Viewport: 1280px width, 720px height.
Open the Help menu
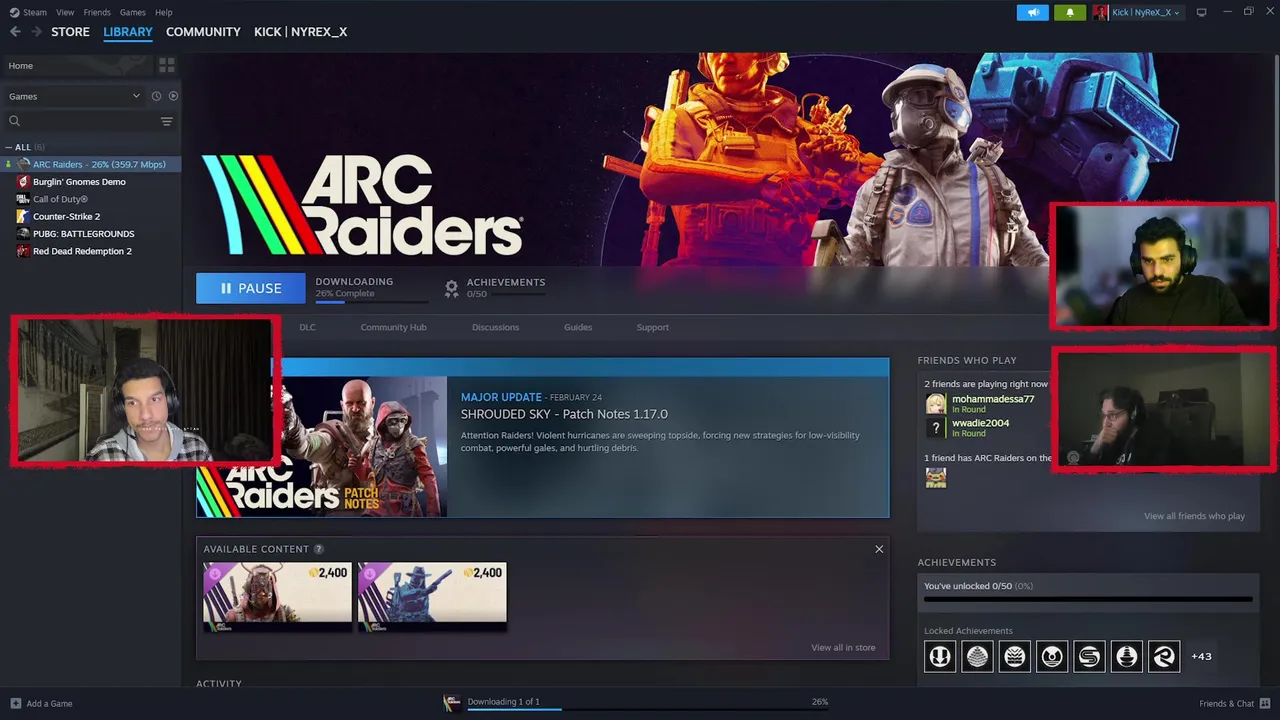[x=164, y=12]
